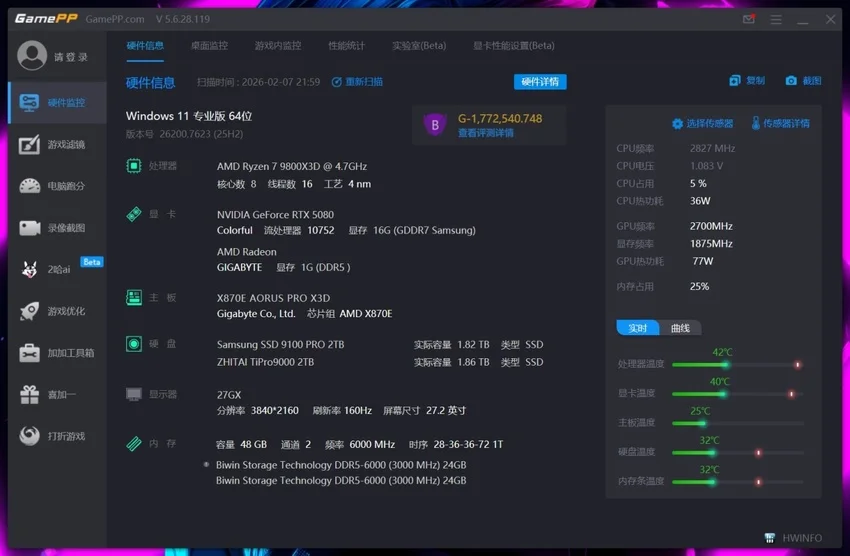The height and width of the screenshot is (556, 850).
Task: Open 喜加一 gift sidebar item
Action: click(57, 395)
